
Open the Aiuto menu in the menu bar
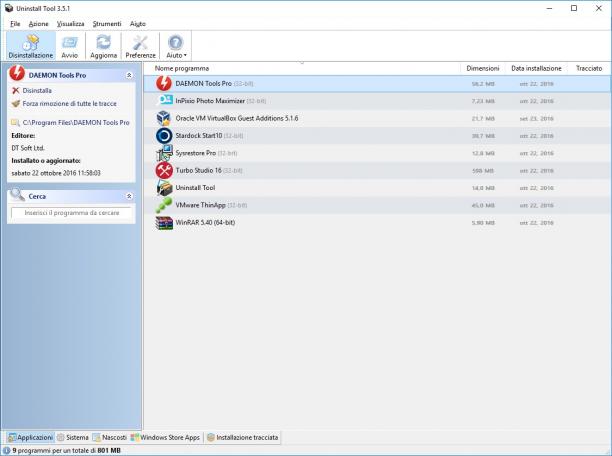[138, 24]
